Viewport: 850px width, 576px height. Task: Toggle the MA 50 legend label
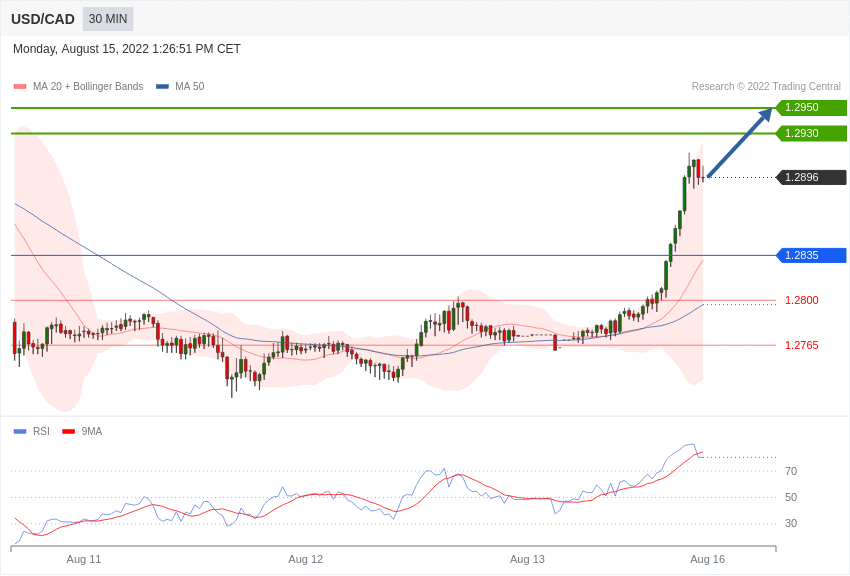[190, 87]
